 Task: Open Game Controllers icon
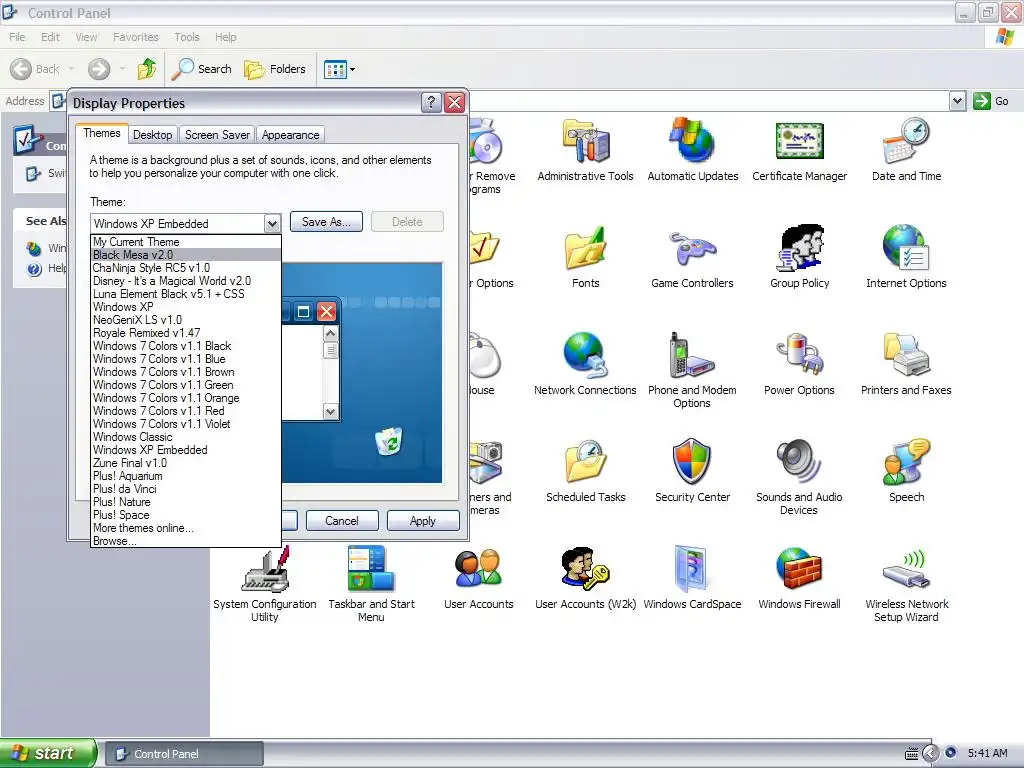[x=692, y=248]
